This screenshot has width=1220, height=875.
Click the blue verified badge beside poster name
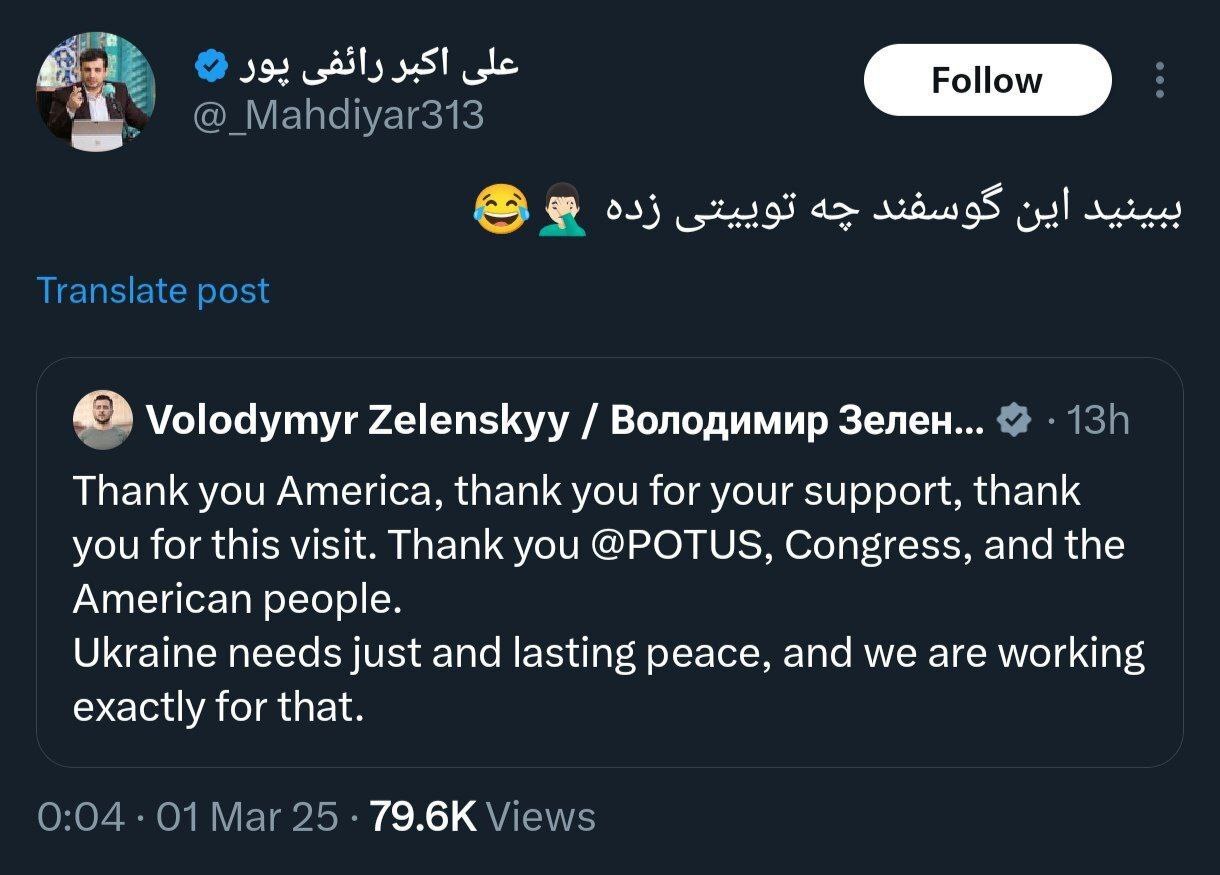click(211, 66)
